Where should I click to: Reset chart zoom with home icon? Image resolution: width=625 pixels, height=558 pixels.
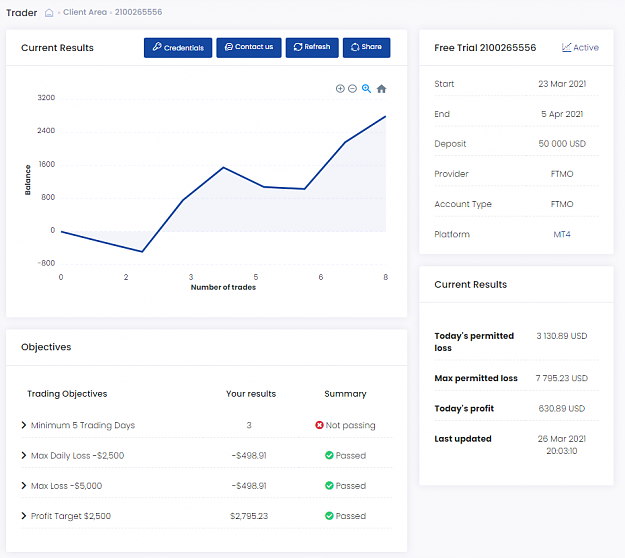381,88
